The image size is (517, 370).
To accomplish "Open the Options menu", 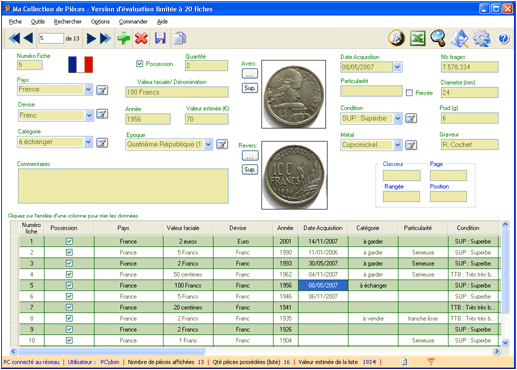I will point(100,22).
